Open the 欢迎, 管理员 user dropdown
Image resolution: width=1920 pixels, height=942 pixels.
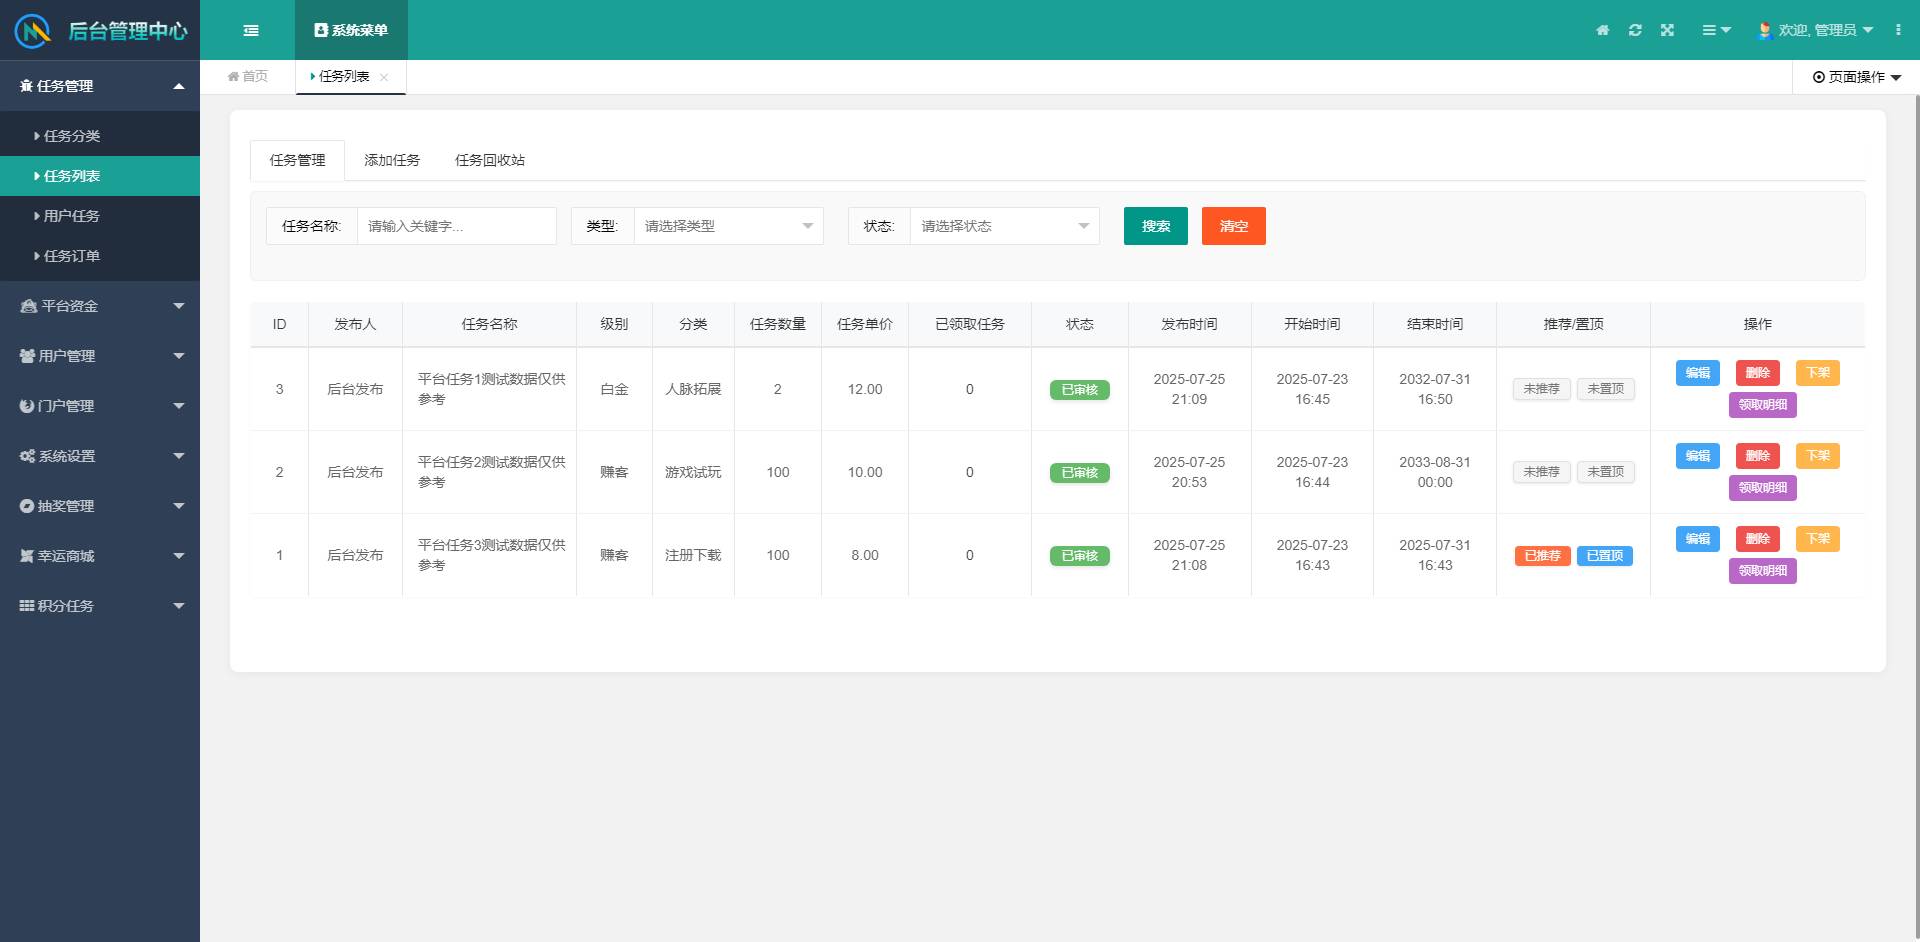pos(1815,30)
